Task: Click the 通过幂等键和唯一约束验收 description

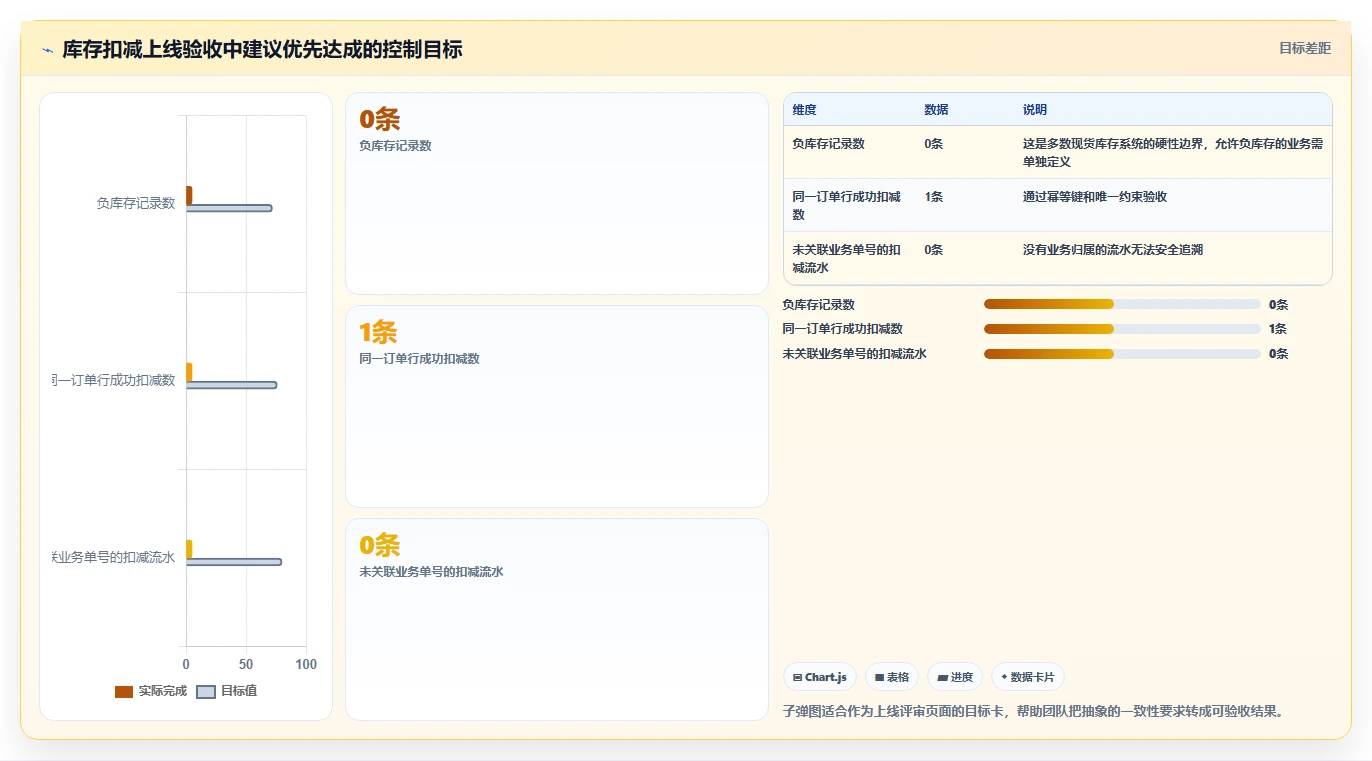Action: click(x=1094, y=197)
